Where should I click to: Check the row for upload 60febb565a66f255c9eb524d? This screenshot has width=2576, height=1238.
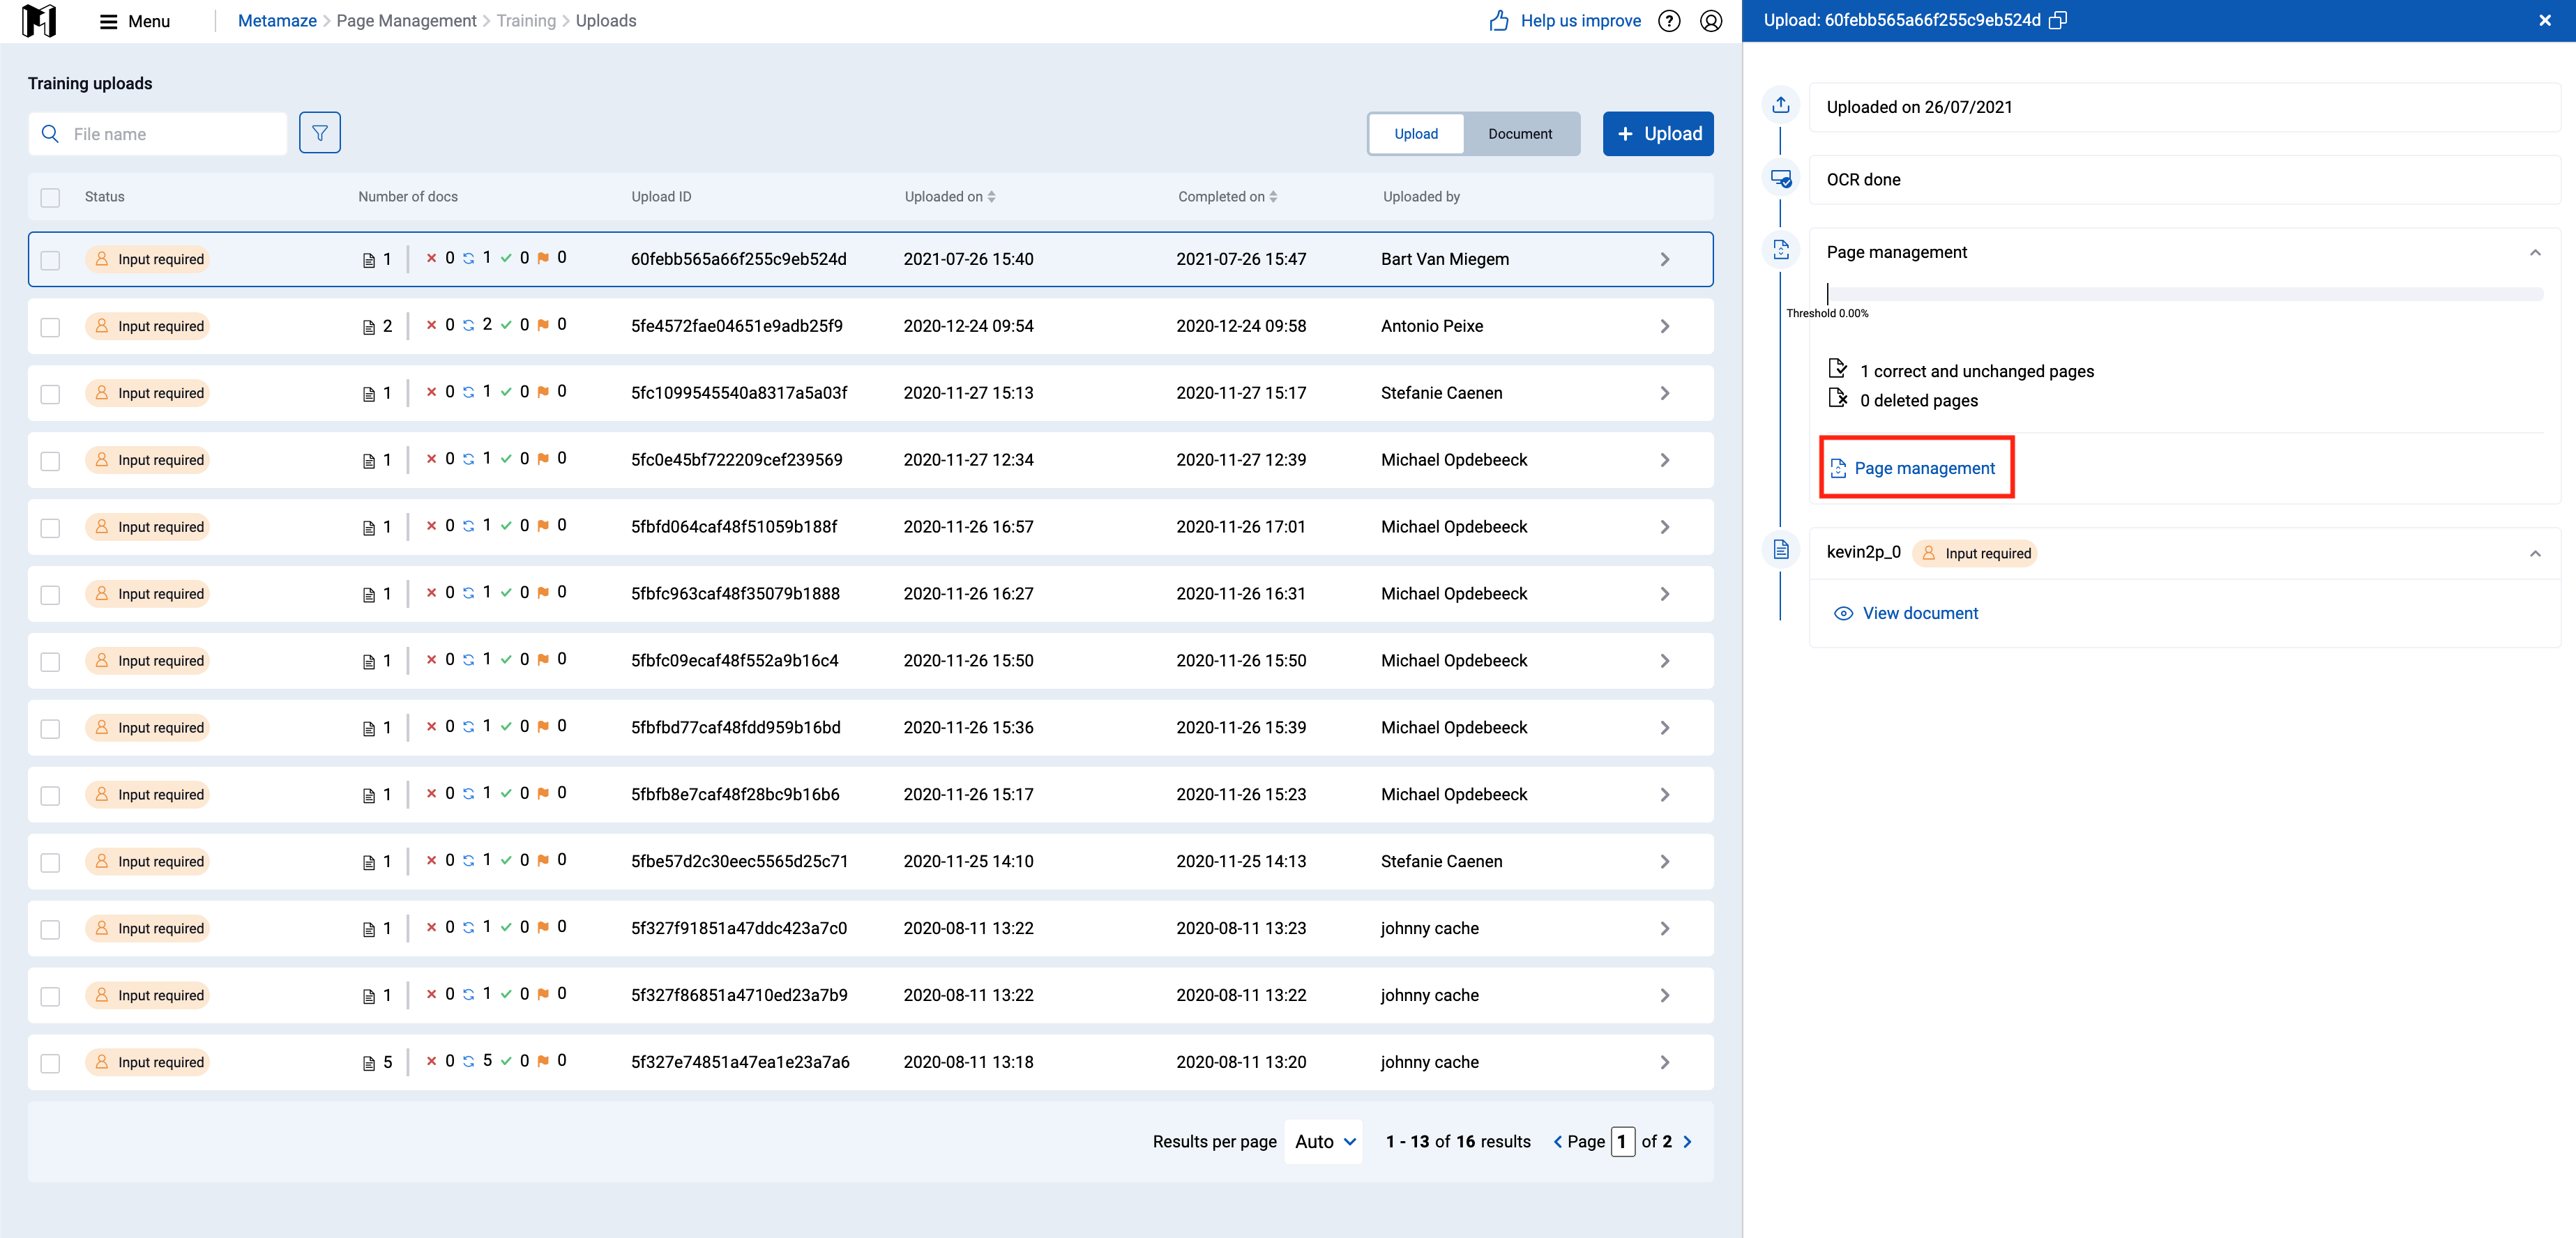point(50,260)
